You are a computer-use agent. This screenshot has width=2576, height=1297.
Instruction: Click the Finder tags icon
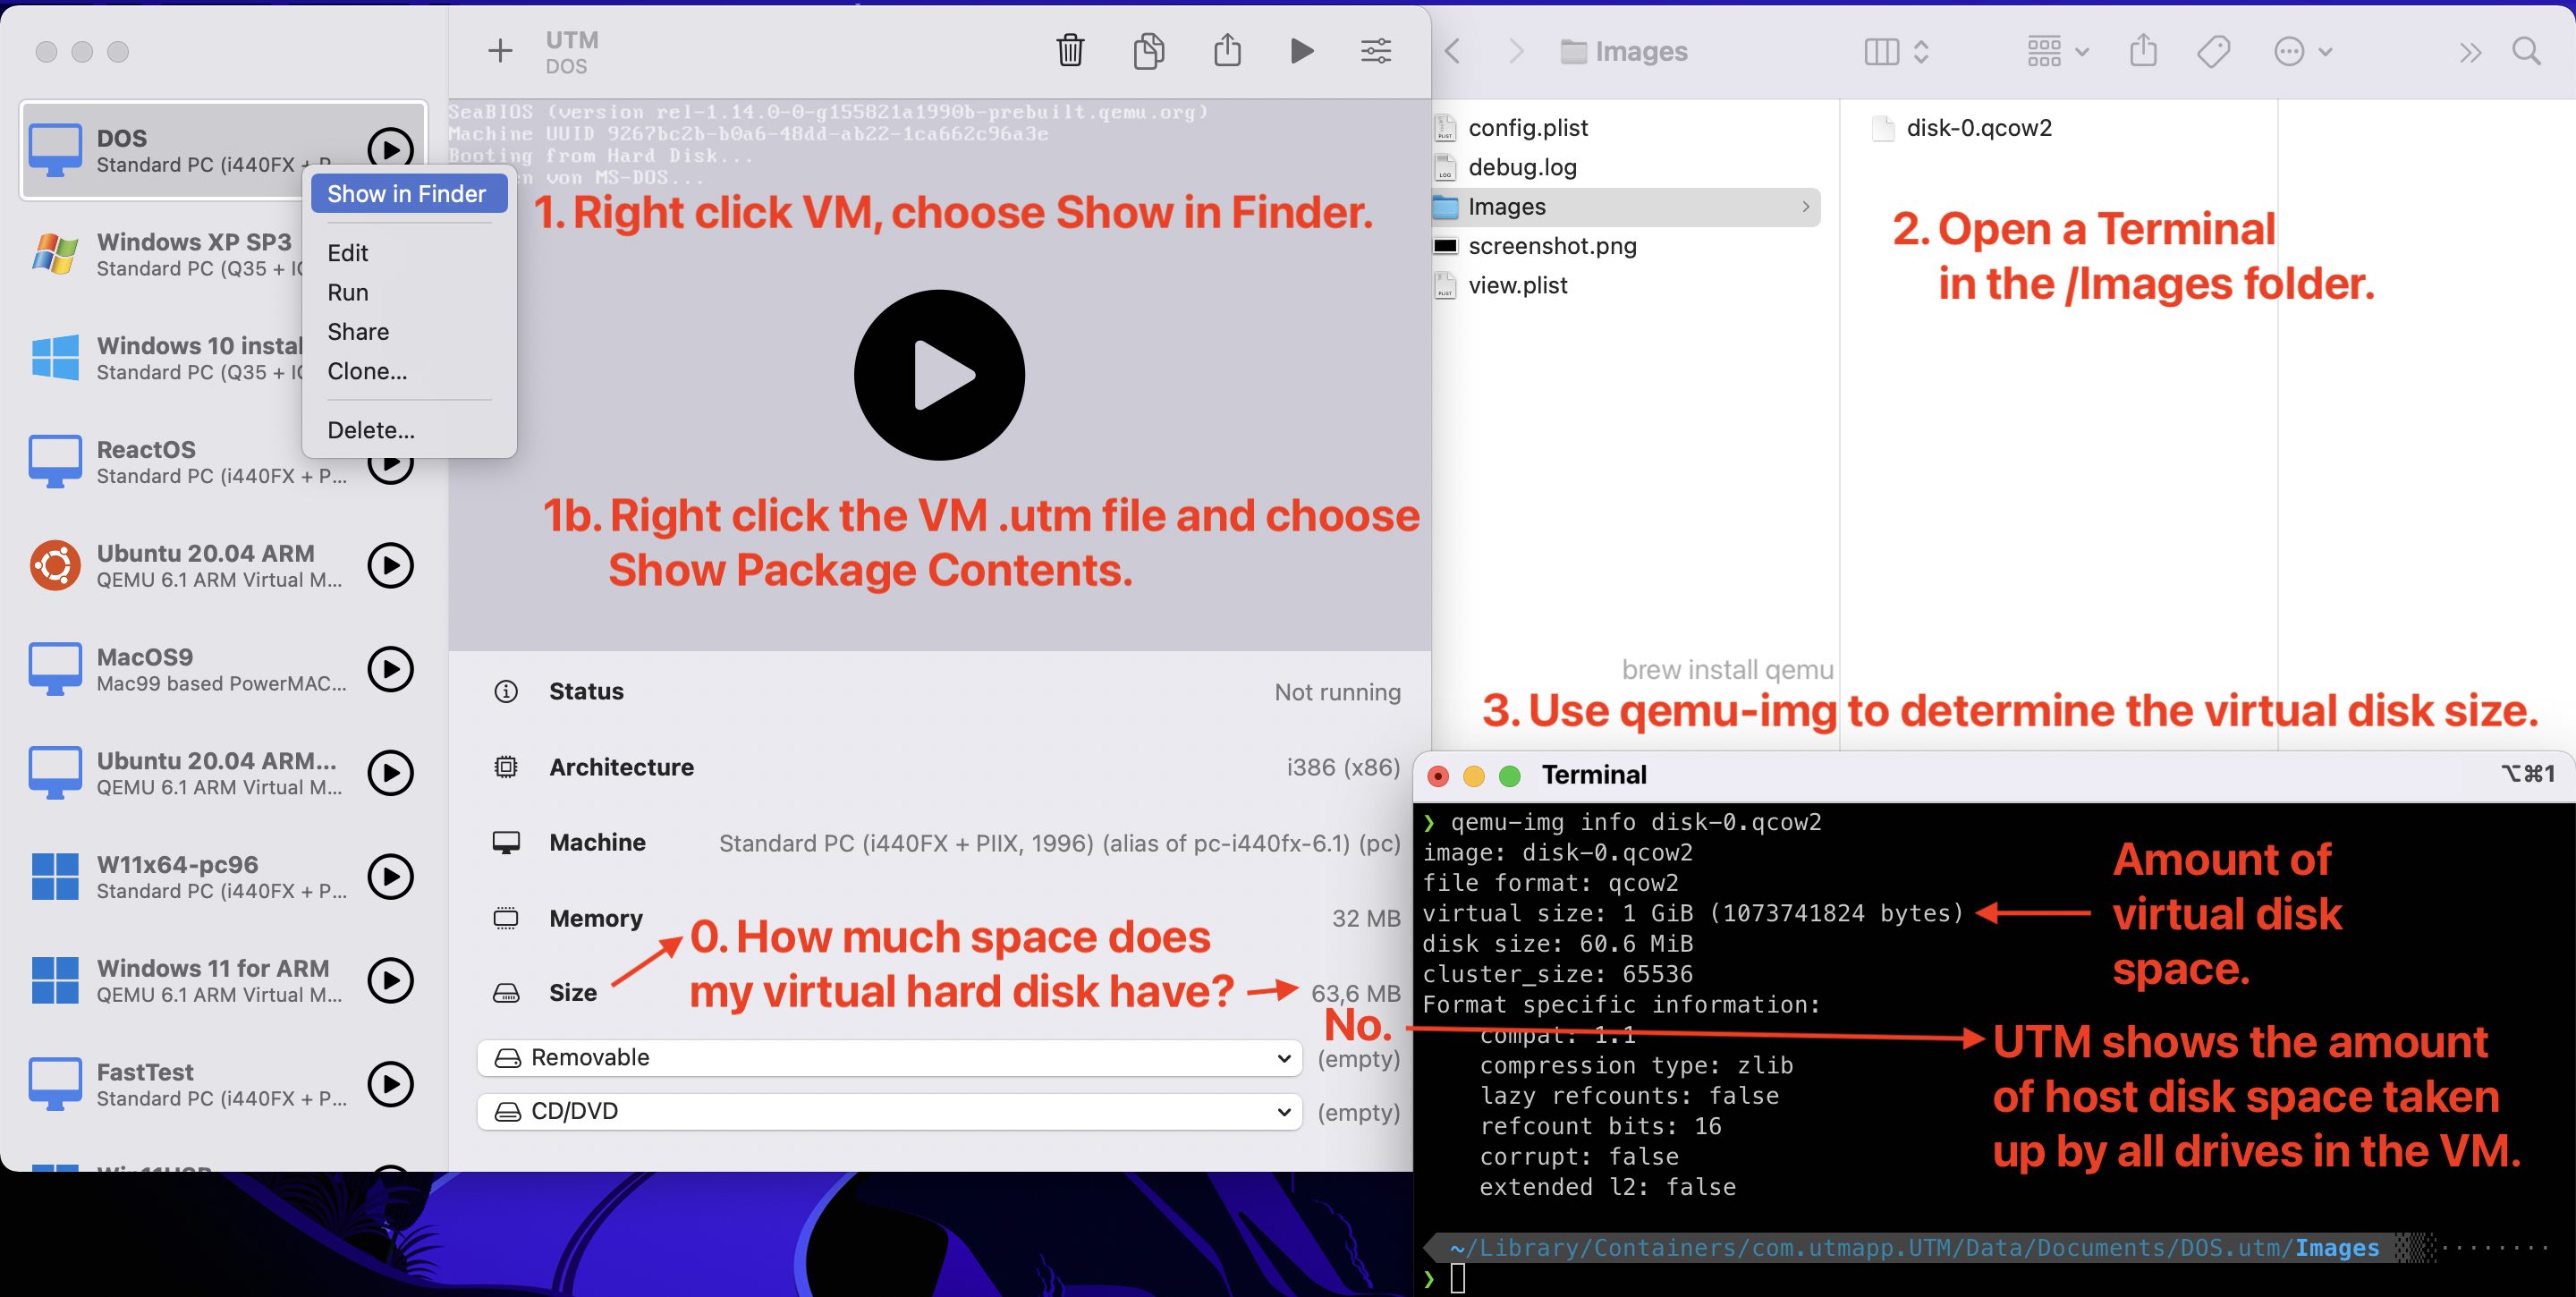point(2213,51)
